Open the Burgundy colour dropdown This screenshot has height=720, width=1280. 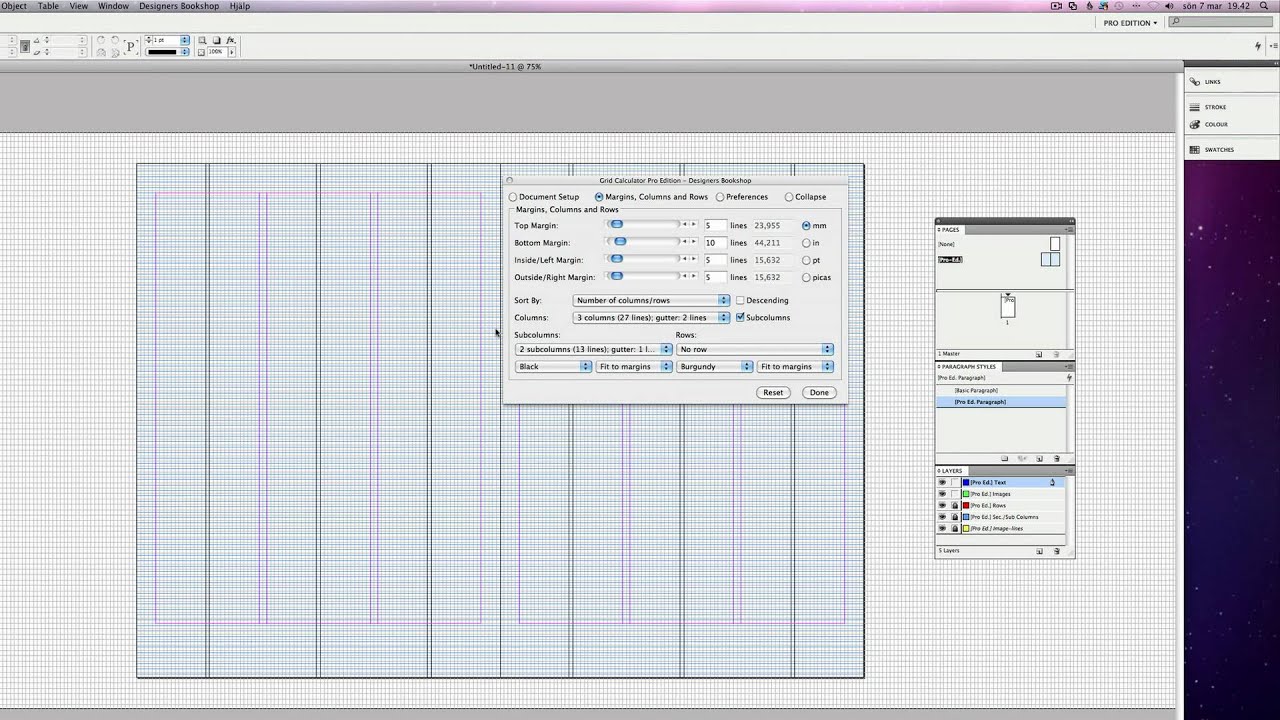click(715, 366)
